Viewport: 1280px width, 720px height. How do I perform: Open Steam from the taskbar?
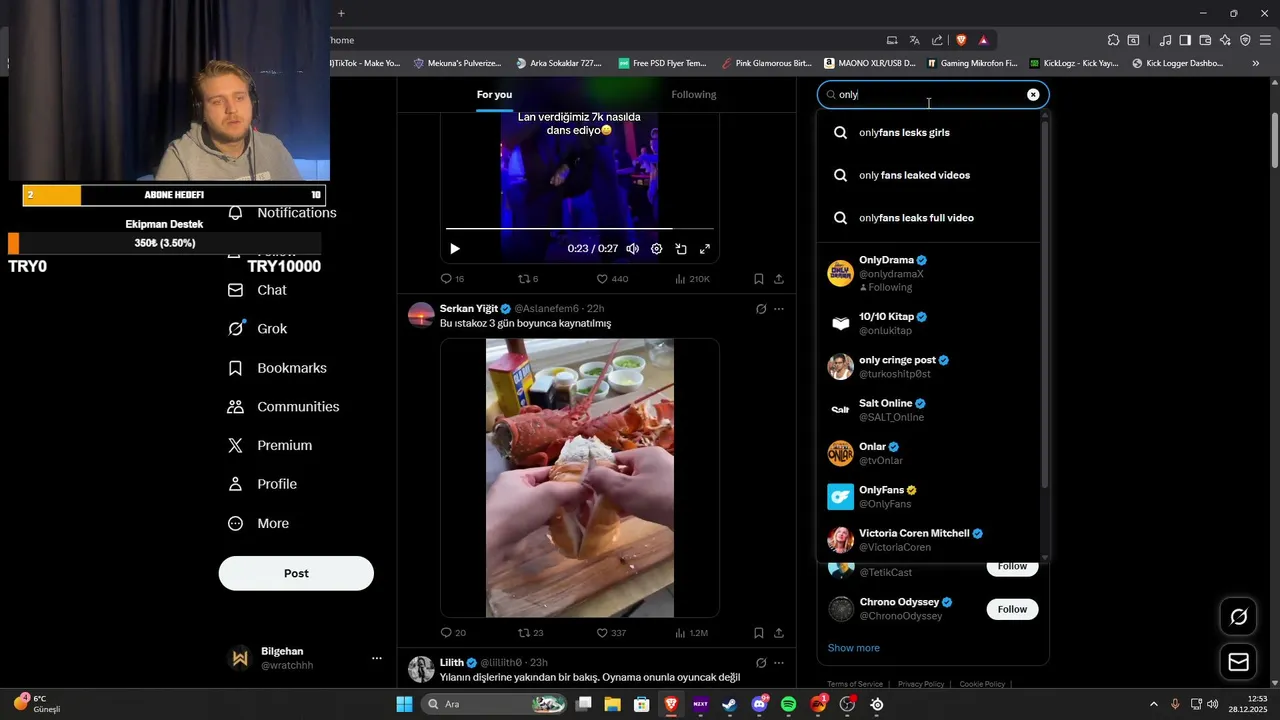click(729, 704)
